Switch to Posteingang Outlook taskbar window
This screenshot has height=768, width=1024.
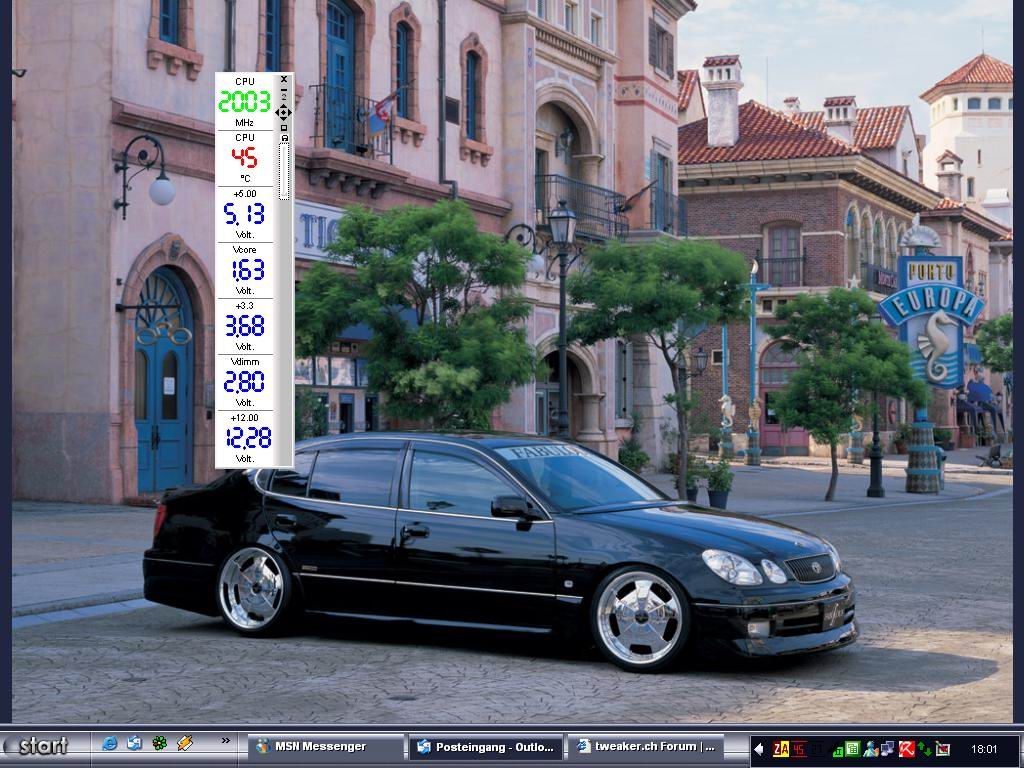486,746
